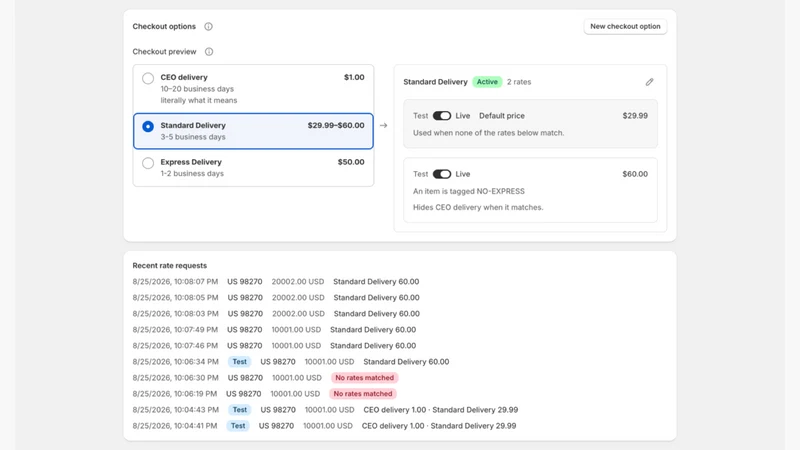800x450 pixels.
Task: Click the Checkout preview info icon
Action: 209,52
